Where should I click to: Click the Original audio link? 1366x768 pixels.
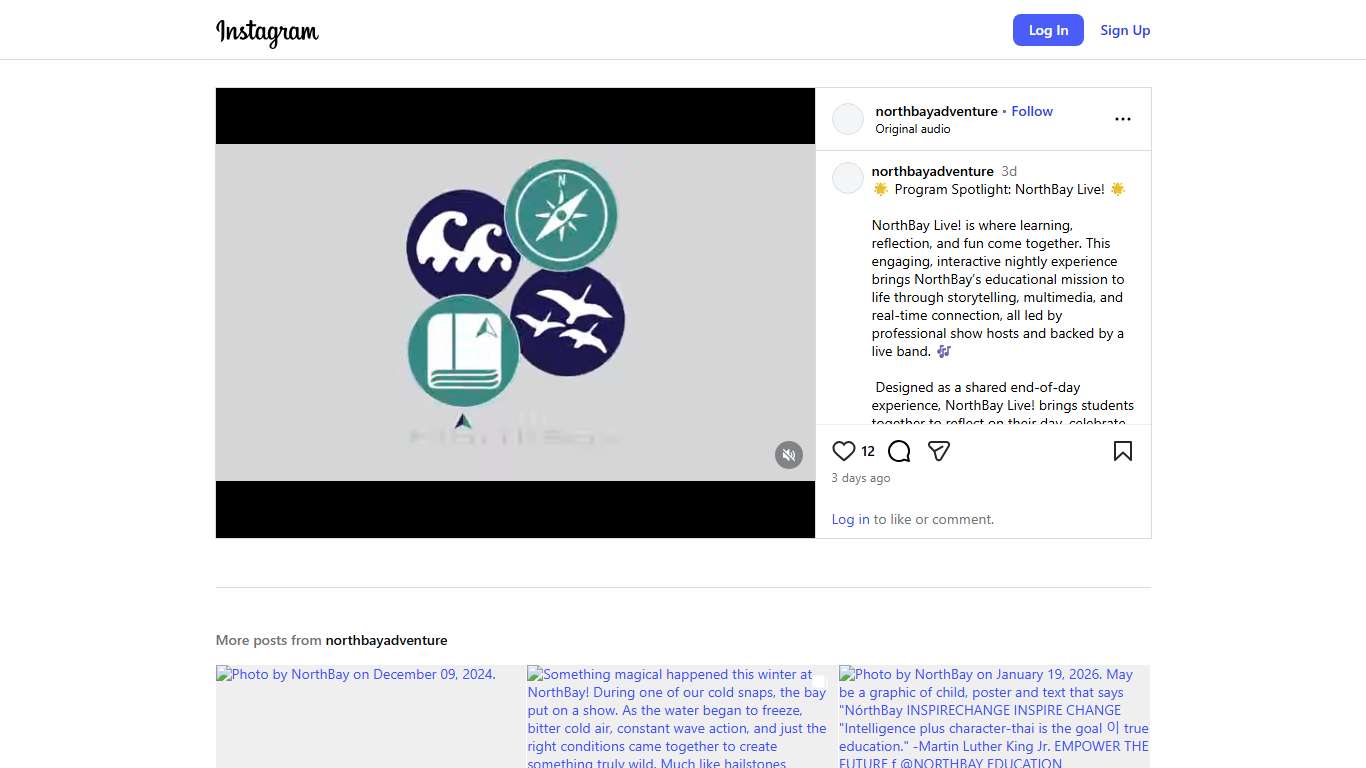913,129
